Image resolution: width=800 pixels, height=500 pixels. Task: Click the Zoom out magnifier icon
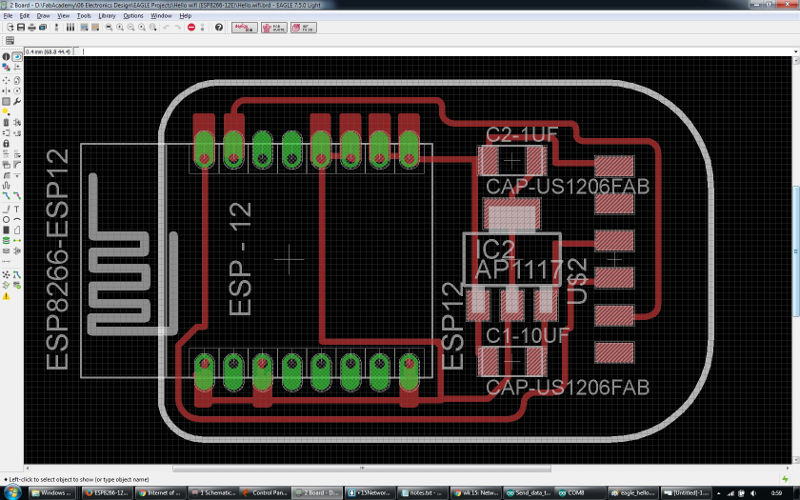point(131,27)
